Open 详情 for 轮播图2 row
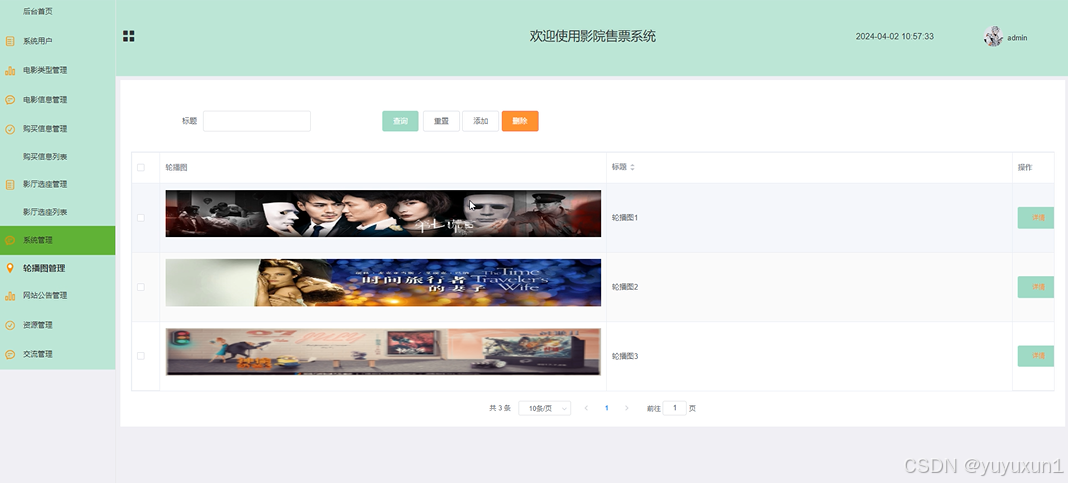 tap(1036, 287)
